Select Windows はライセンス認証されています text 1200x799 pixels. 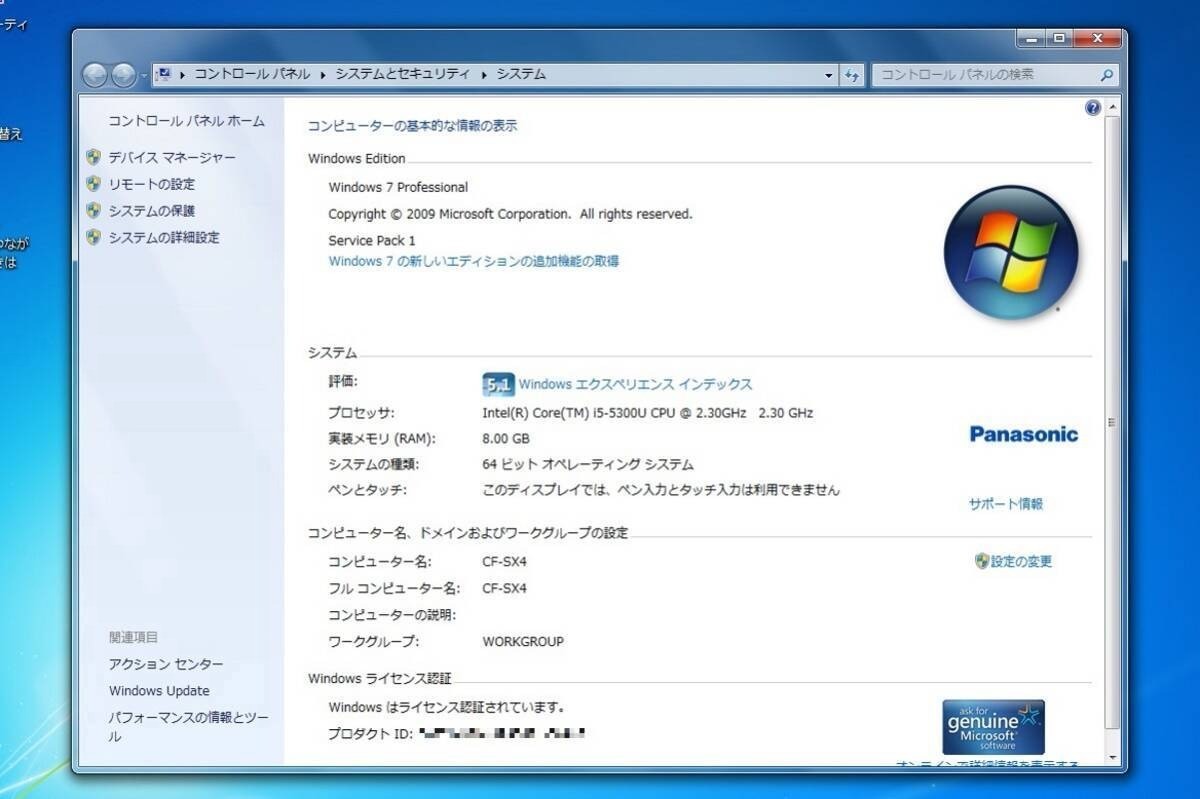click(x=446, y=707)
